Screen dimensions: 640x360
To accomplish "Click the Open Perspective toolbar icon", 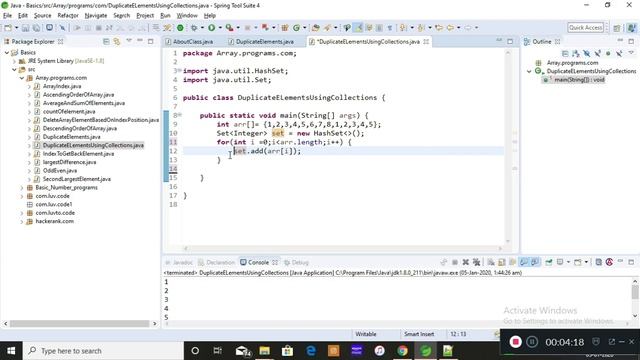I will click(617, 28).
